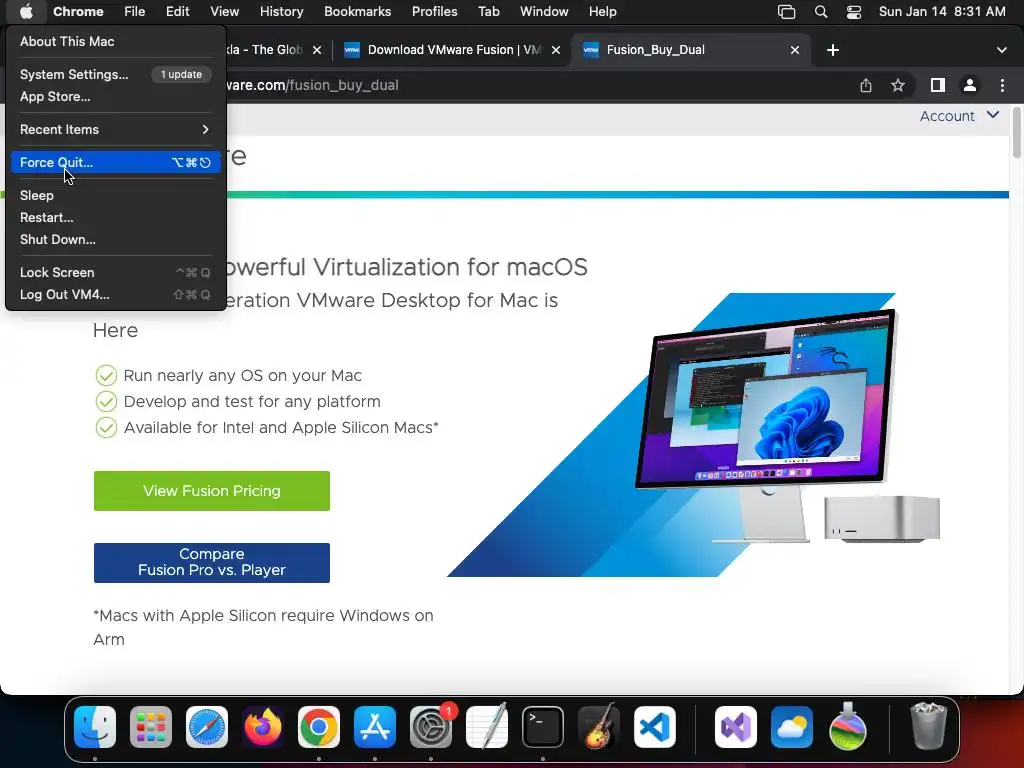
Task: Switch to the Fusion_Buy_Dual tab
Action: [x=689, y=50]
